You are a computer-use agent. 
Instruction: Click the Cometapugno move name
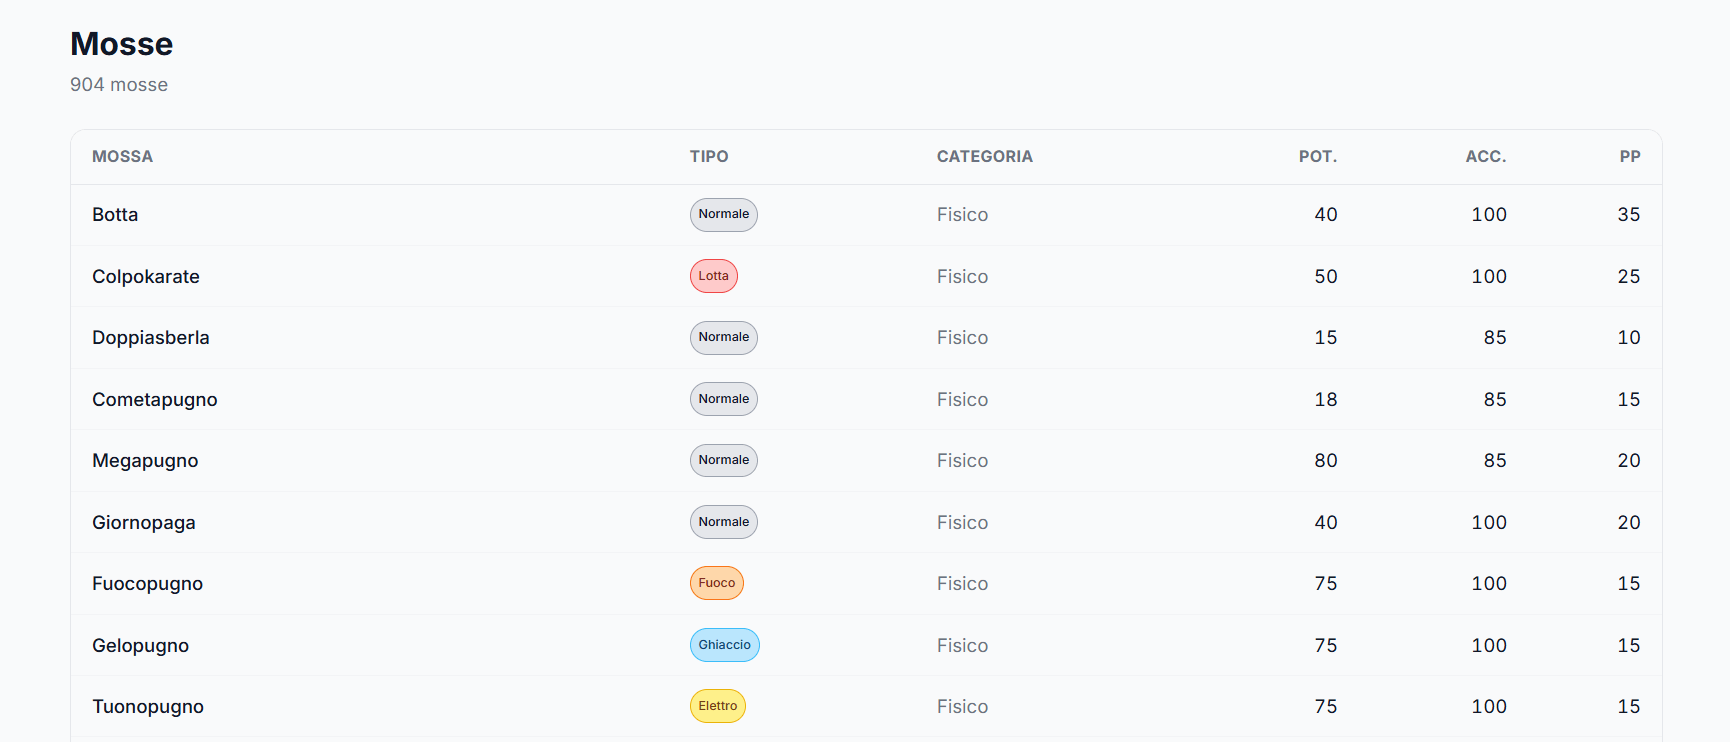click(155, 400)
